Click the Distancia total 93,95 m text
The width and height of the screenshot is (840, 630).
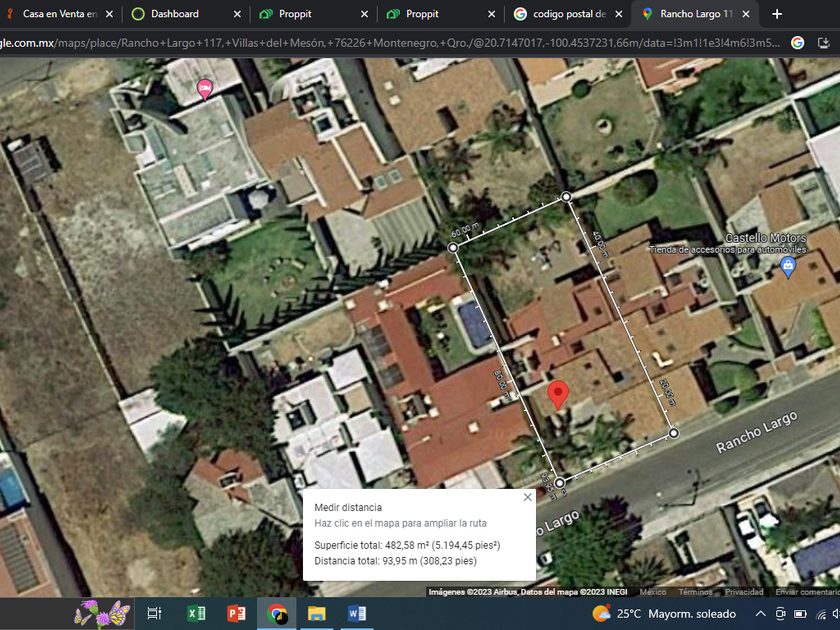pyautogui.click(x=395, y=561)
